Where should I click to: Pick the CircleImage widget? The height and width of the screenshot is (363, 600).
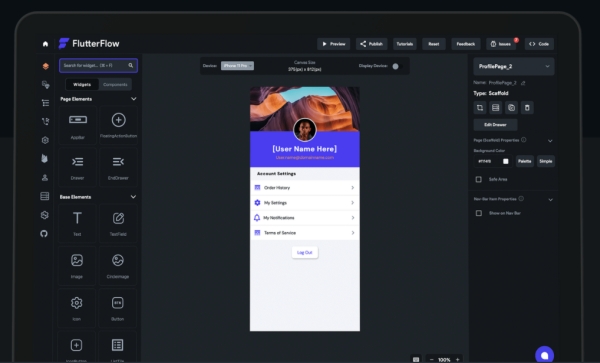(118, 266)
